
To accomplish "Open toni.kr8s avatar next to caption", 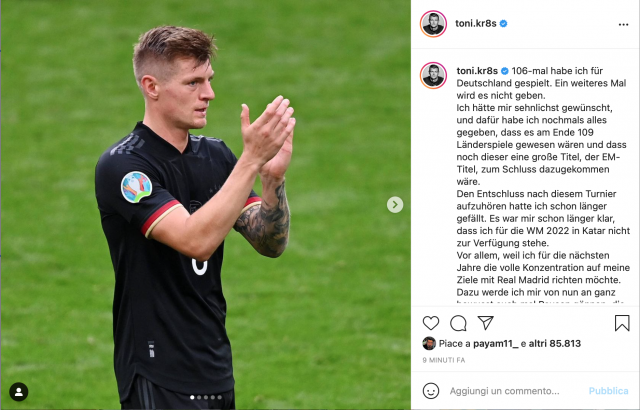I will 433,75.
